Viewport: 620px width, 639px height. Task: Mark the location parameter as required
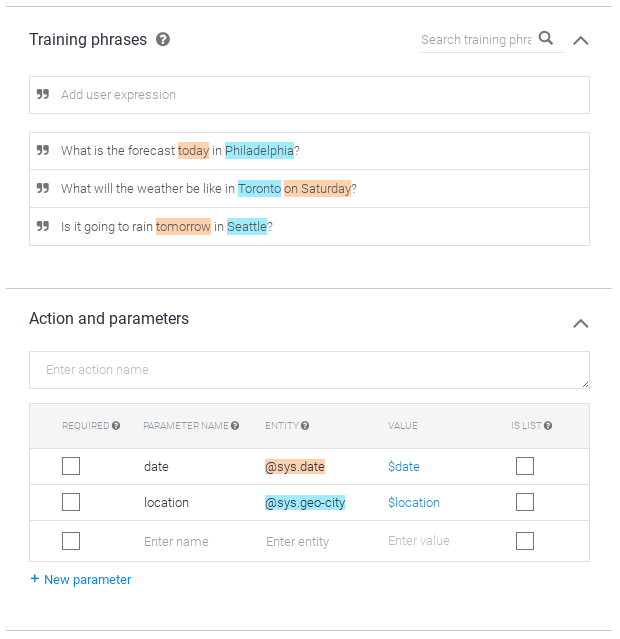point(71,503)
